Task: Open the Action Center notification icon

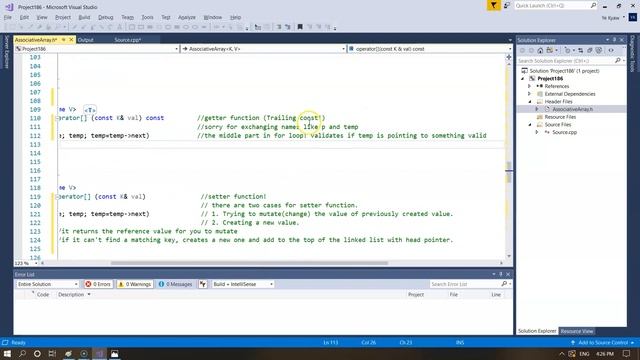Action: pos(627,353)
